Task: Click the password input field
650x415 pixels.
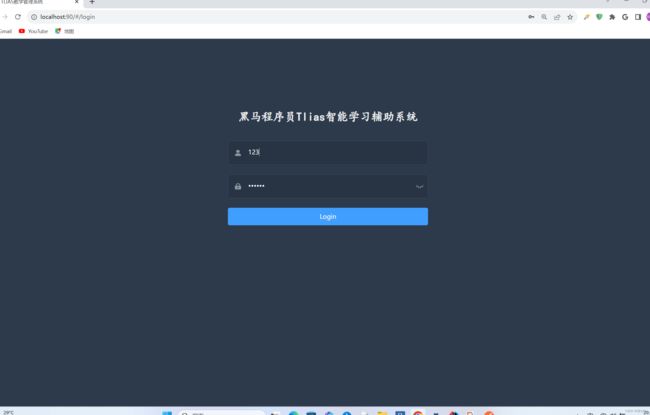Action: pos(327,186)
